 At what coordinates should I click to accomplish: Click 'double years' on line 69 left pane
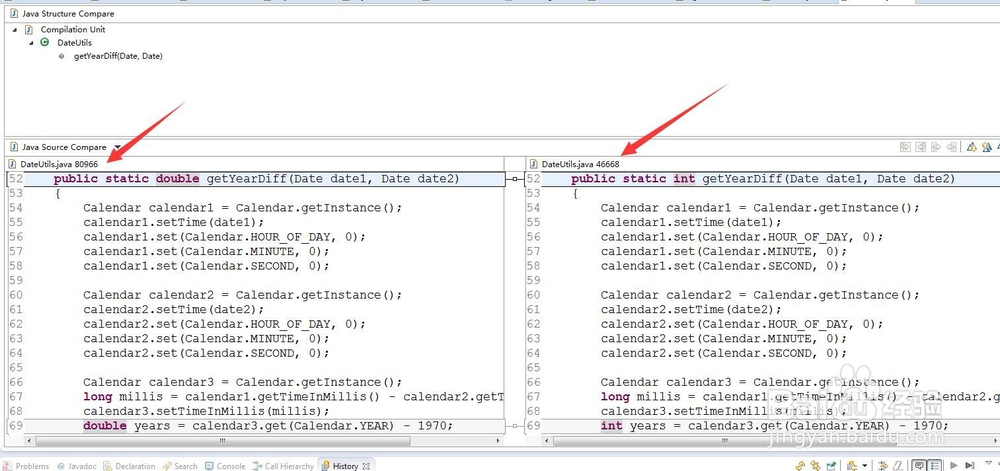126,426
